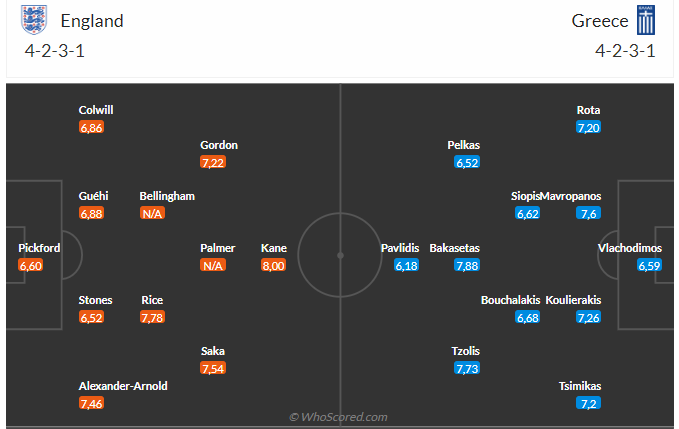Click the England crest icon
The image size is (679, 429).
point(33,20)
